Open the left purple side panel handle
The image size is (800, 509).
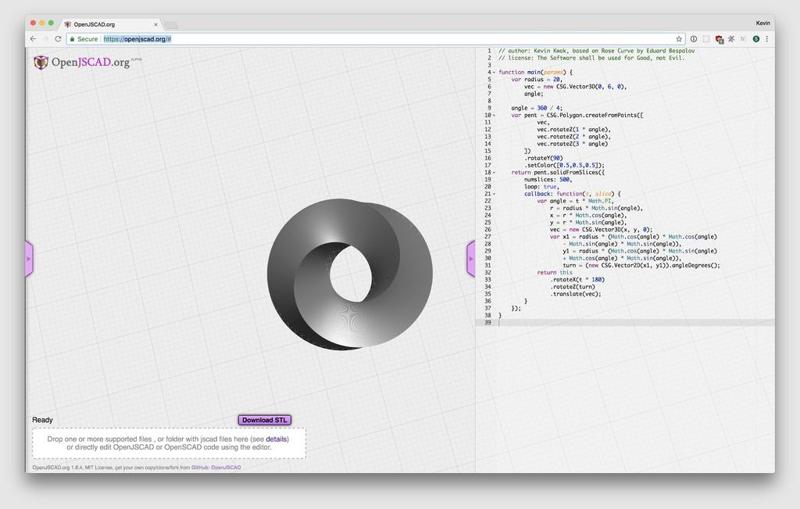point(29,259)
